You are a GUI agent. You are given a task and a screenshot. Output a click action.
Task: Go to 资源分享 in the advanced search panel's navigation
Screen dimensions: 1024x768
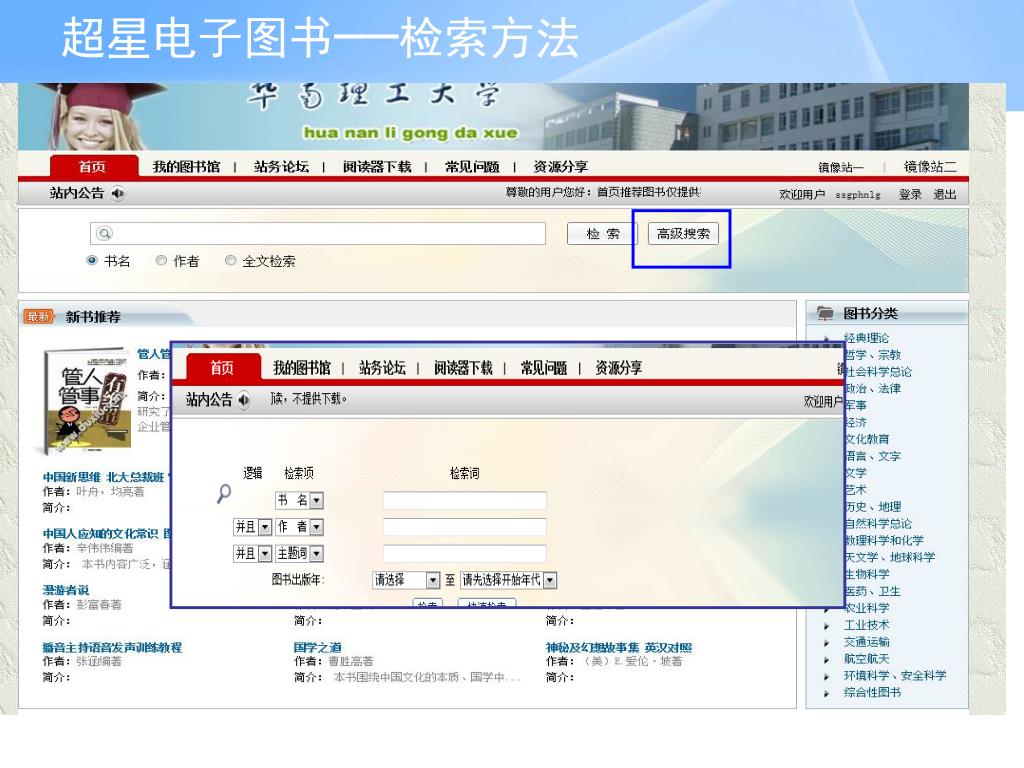[618, 368]
